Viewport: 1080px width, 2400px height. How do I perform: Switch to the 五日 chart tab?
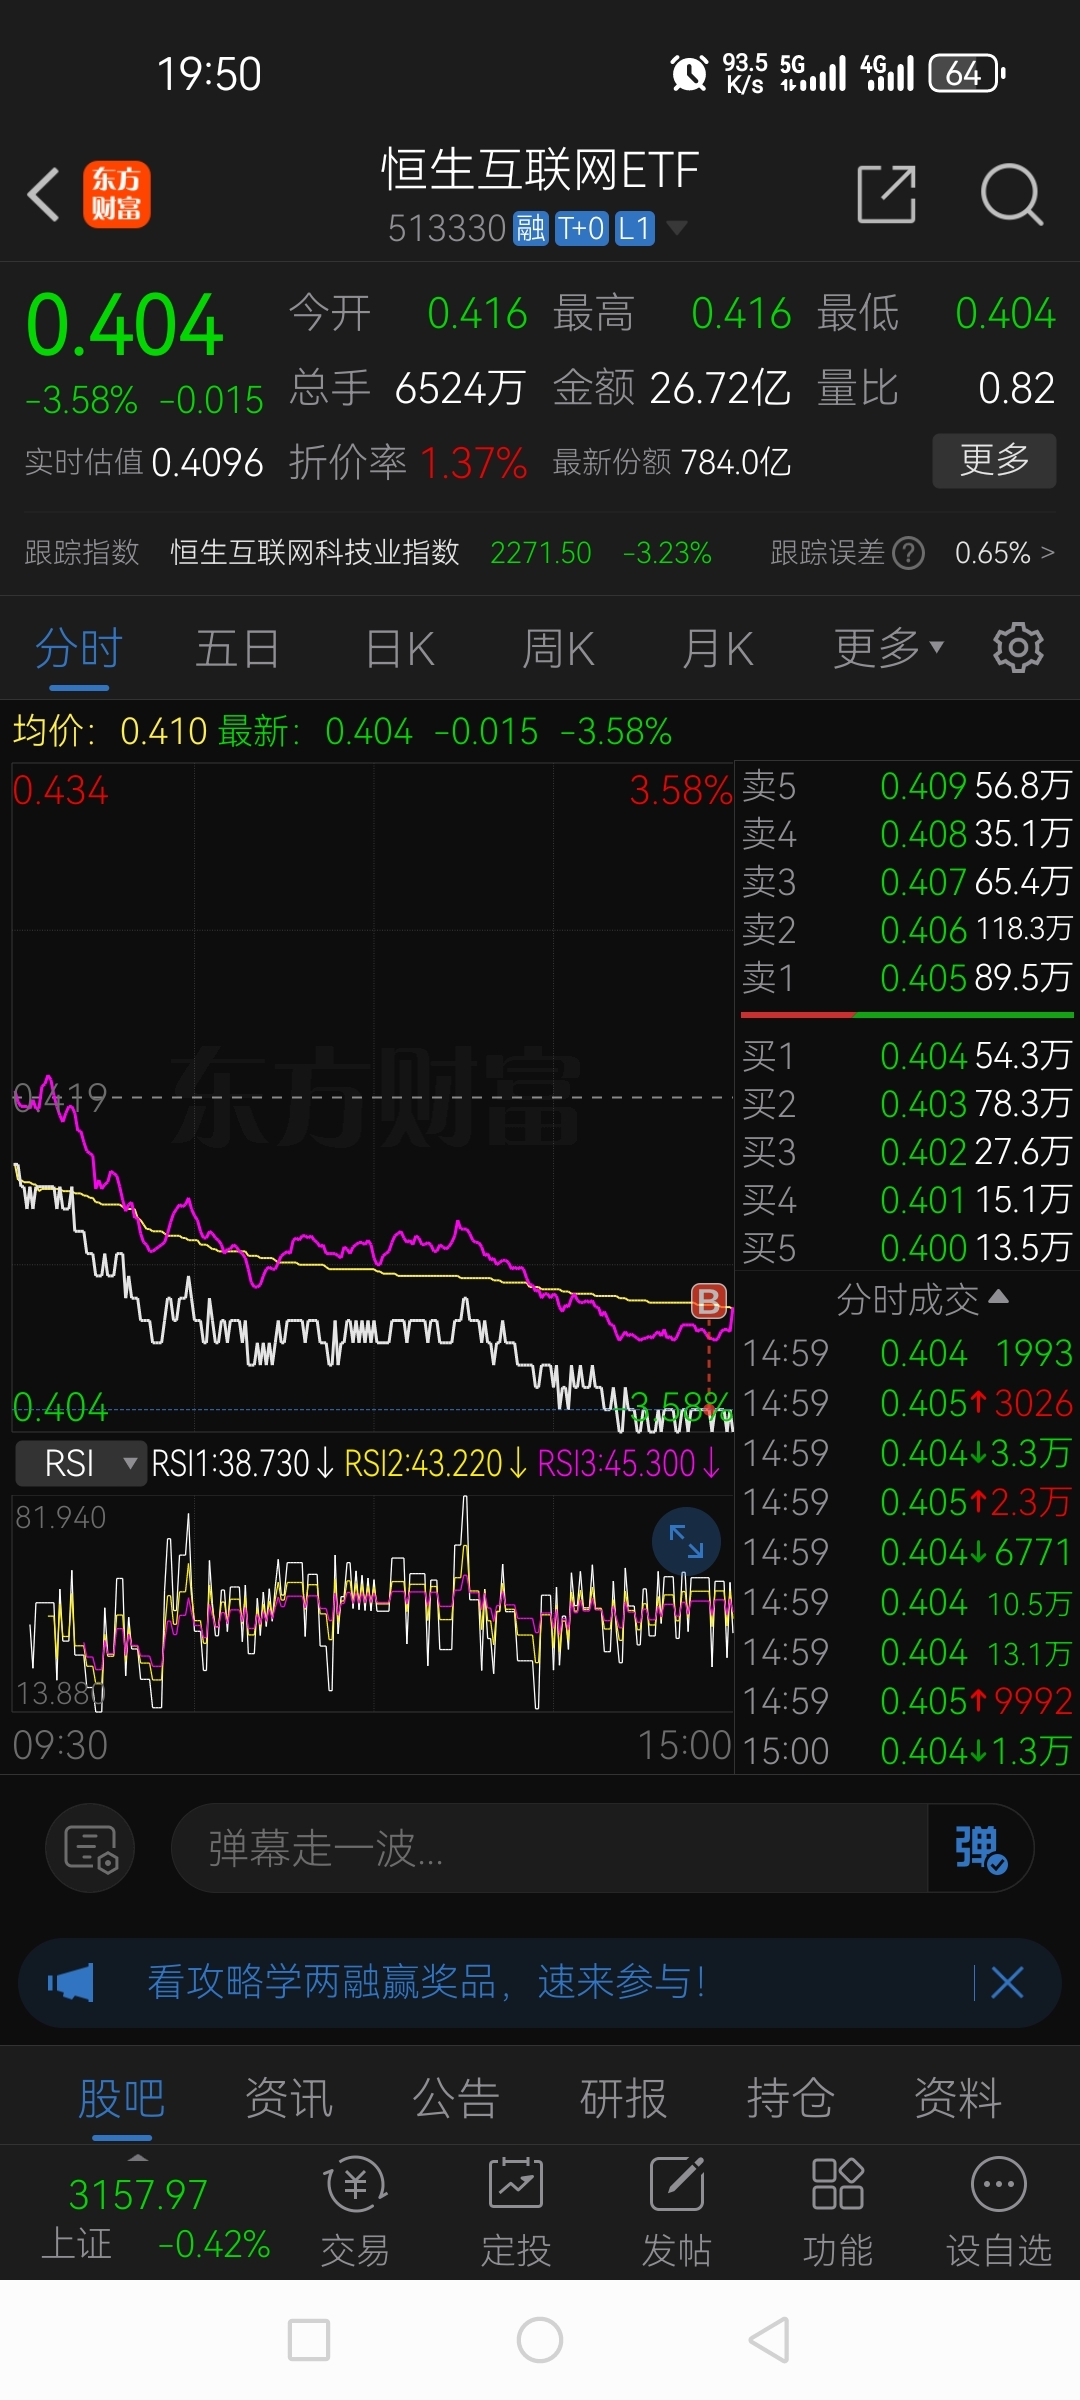tap(237, 648)
